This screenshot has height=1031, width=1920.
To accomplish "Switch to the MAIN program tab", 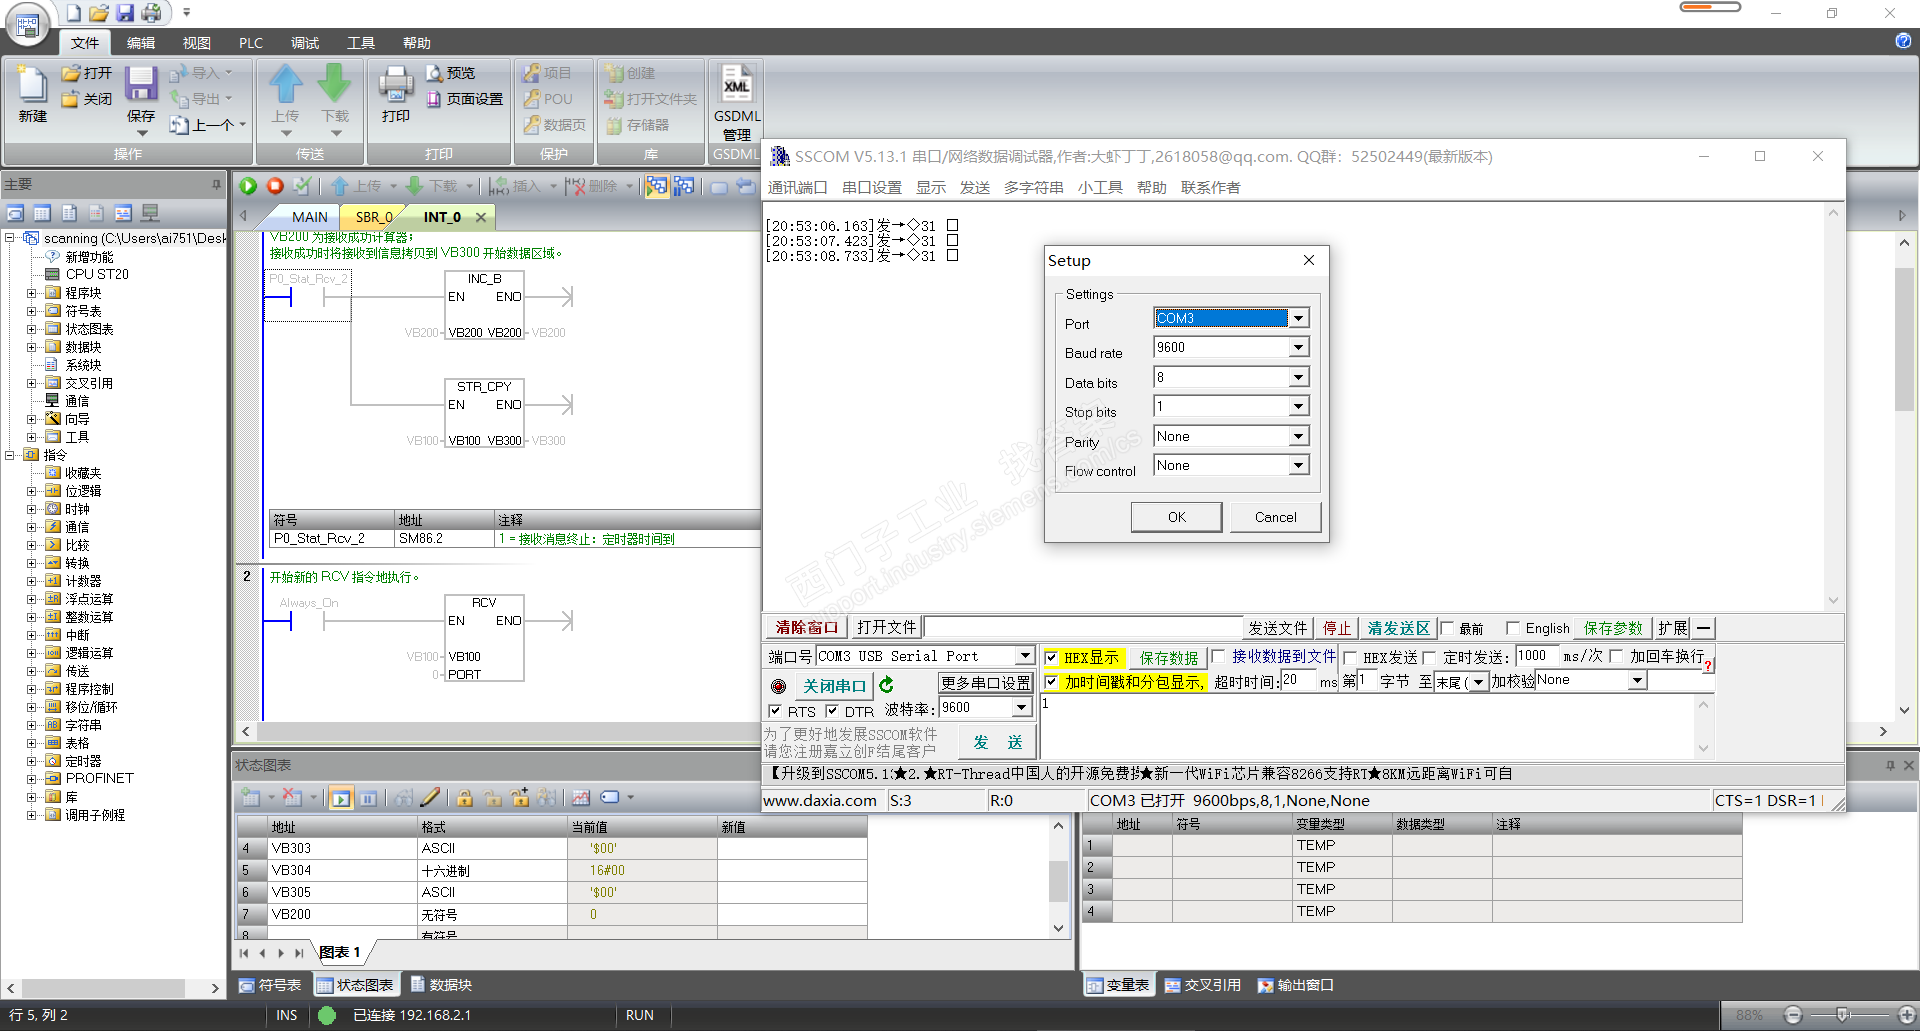I will coord(309,217).
